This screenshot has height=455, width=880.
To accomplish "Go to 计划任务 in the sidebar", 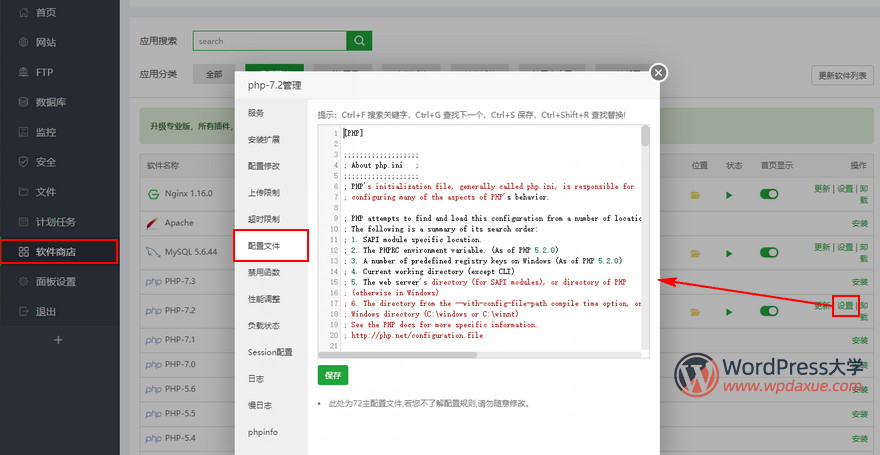I will (56, 222).
